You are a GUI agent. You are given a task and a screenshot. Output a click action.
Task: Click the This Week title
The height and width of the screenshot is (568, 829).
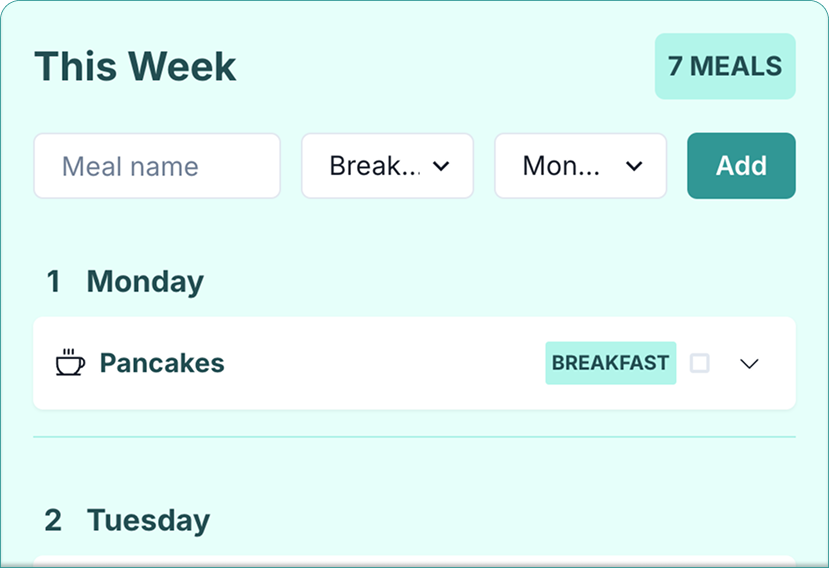[x=135, y=67]
